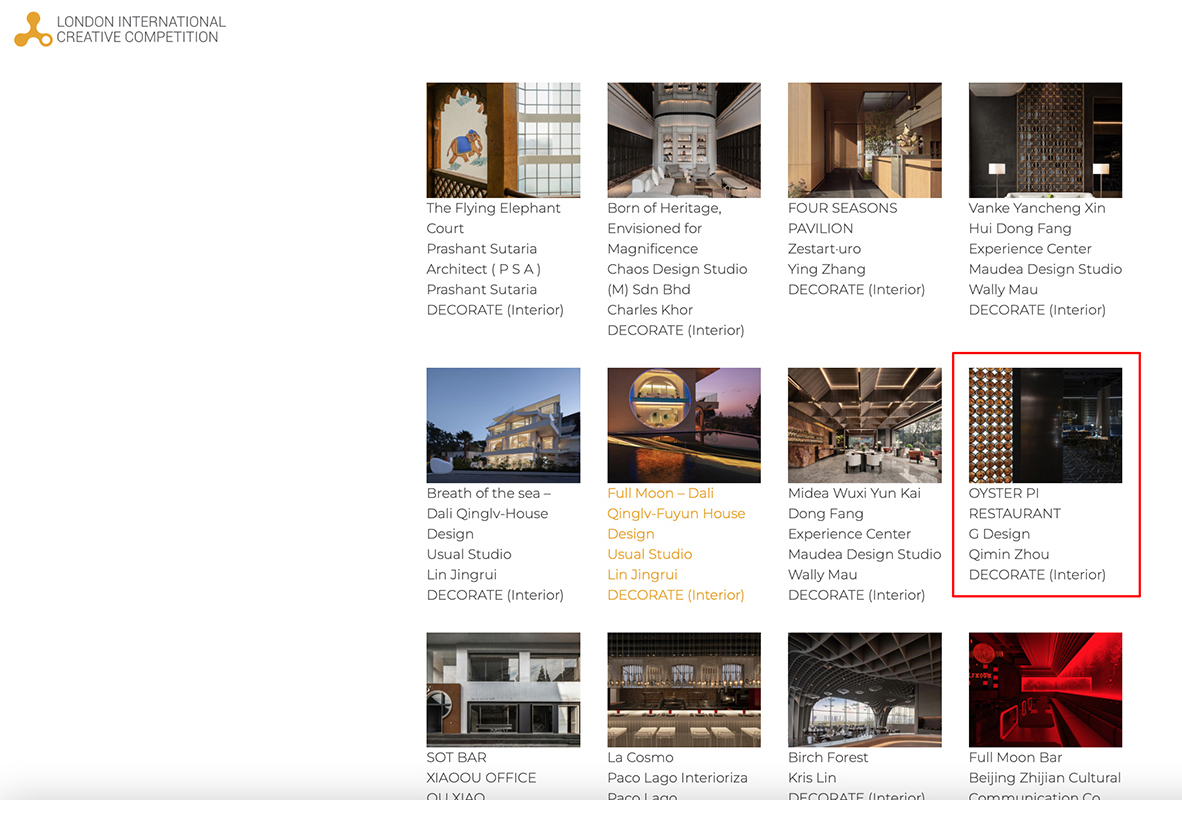
Task: Click orange "Lin Jingrui" in Full Moon – Dali entry
Action: 642,575
